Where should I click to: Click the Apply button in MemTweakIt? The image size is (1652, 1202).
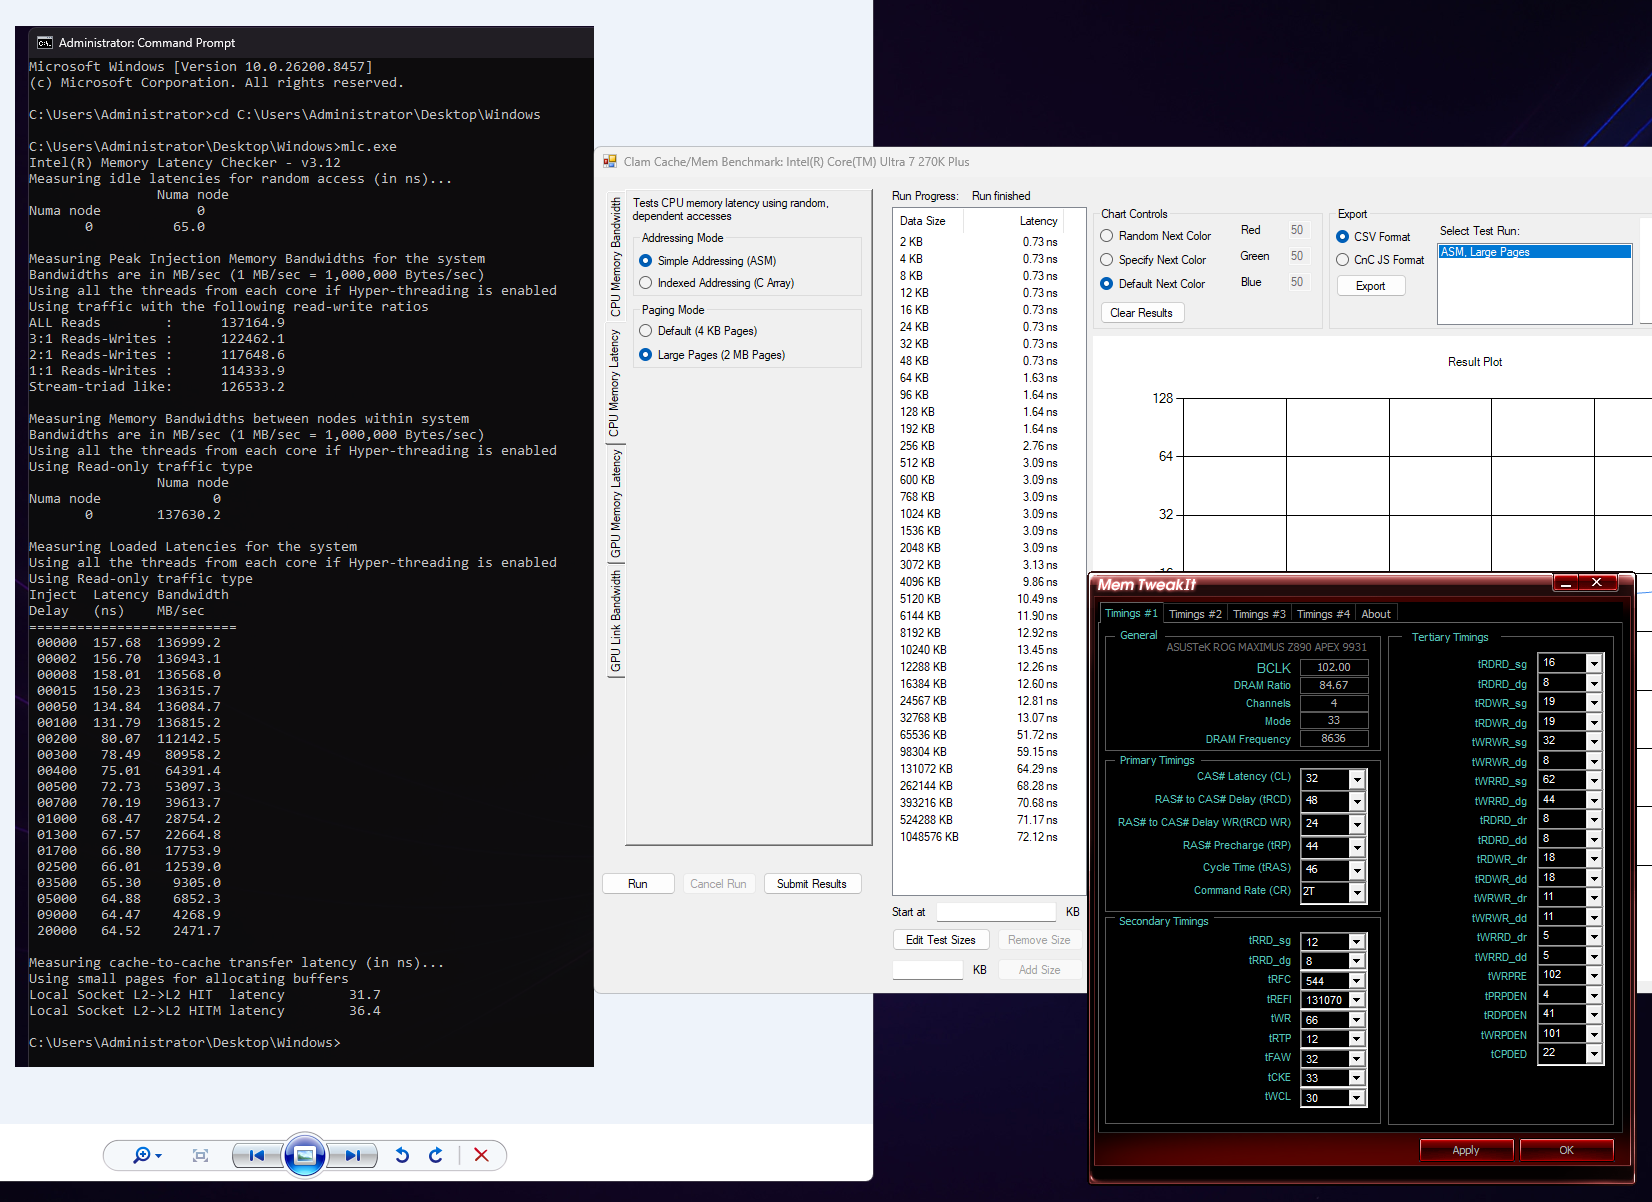click(1466, 1150)
